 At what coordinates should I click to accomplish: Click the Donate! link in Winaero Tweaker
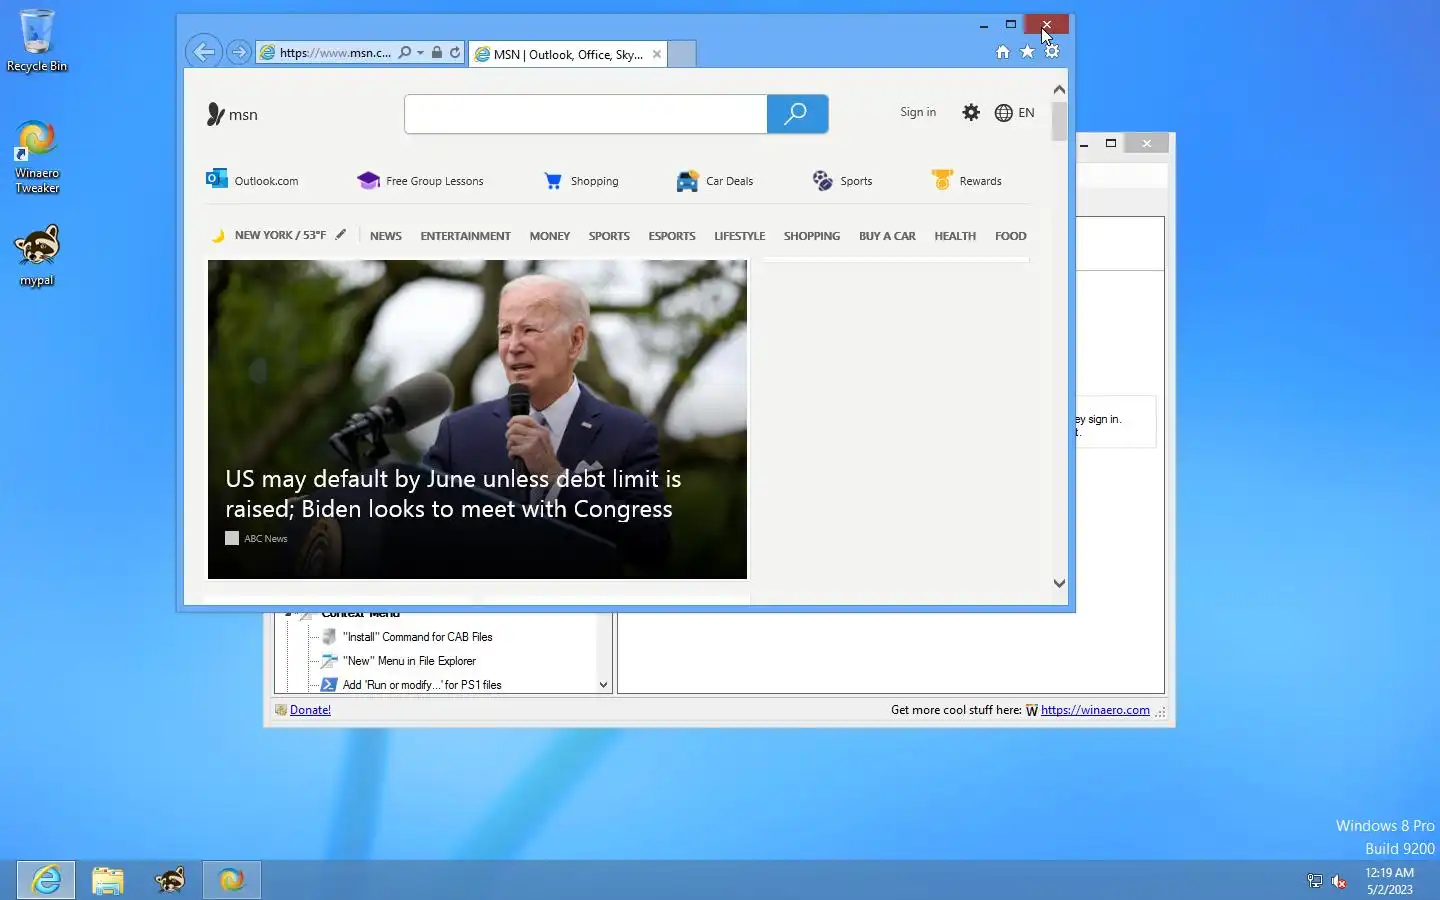coord(310,710)
